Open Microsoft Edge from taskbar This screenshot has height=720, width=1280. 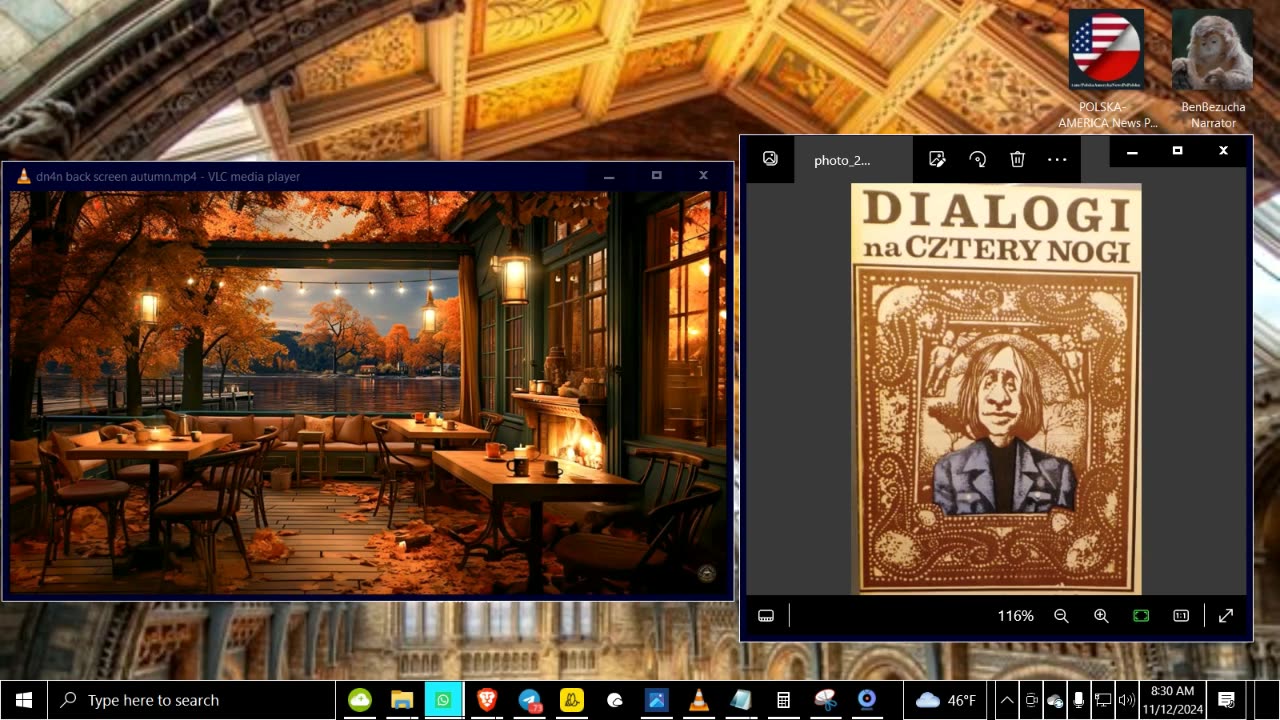coord(614,700)
